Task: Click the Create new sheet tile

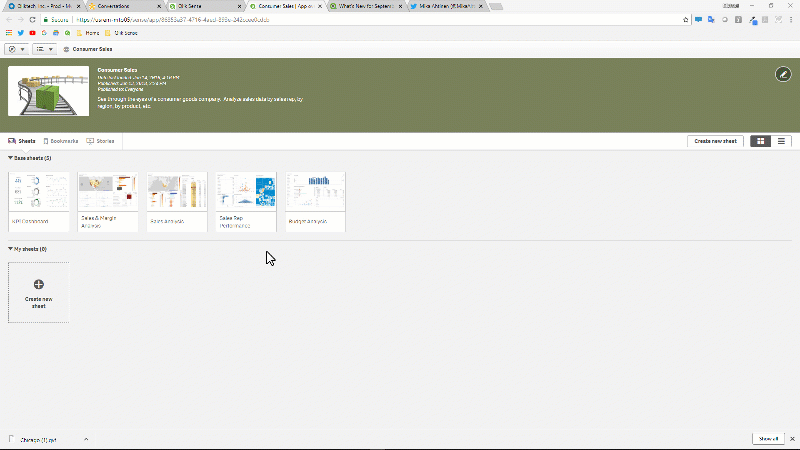Action: click(x=39, y=293)
